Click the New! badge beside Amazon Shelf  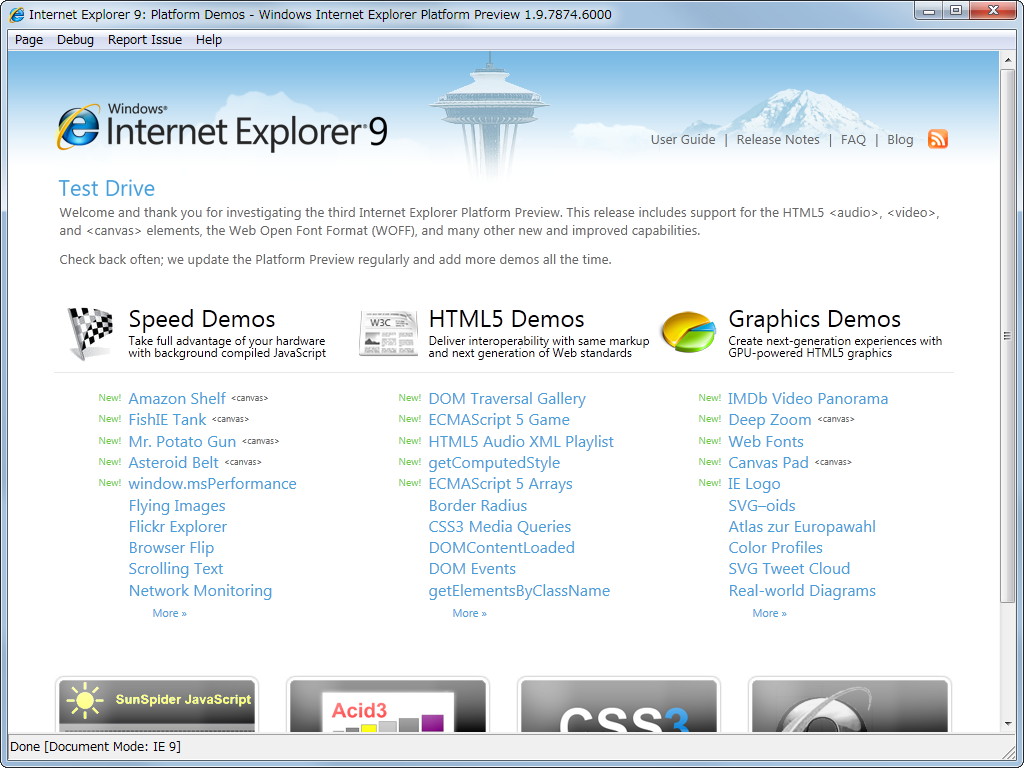[x=110, y=397]
